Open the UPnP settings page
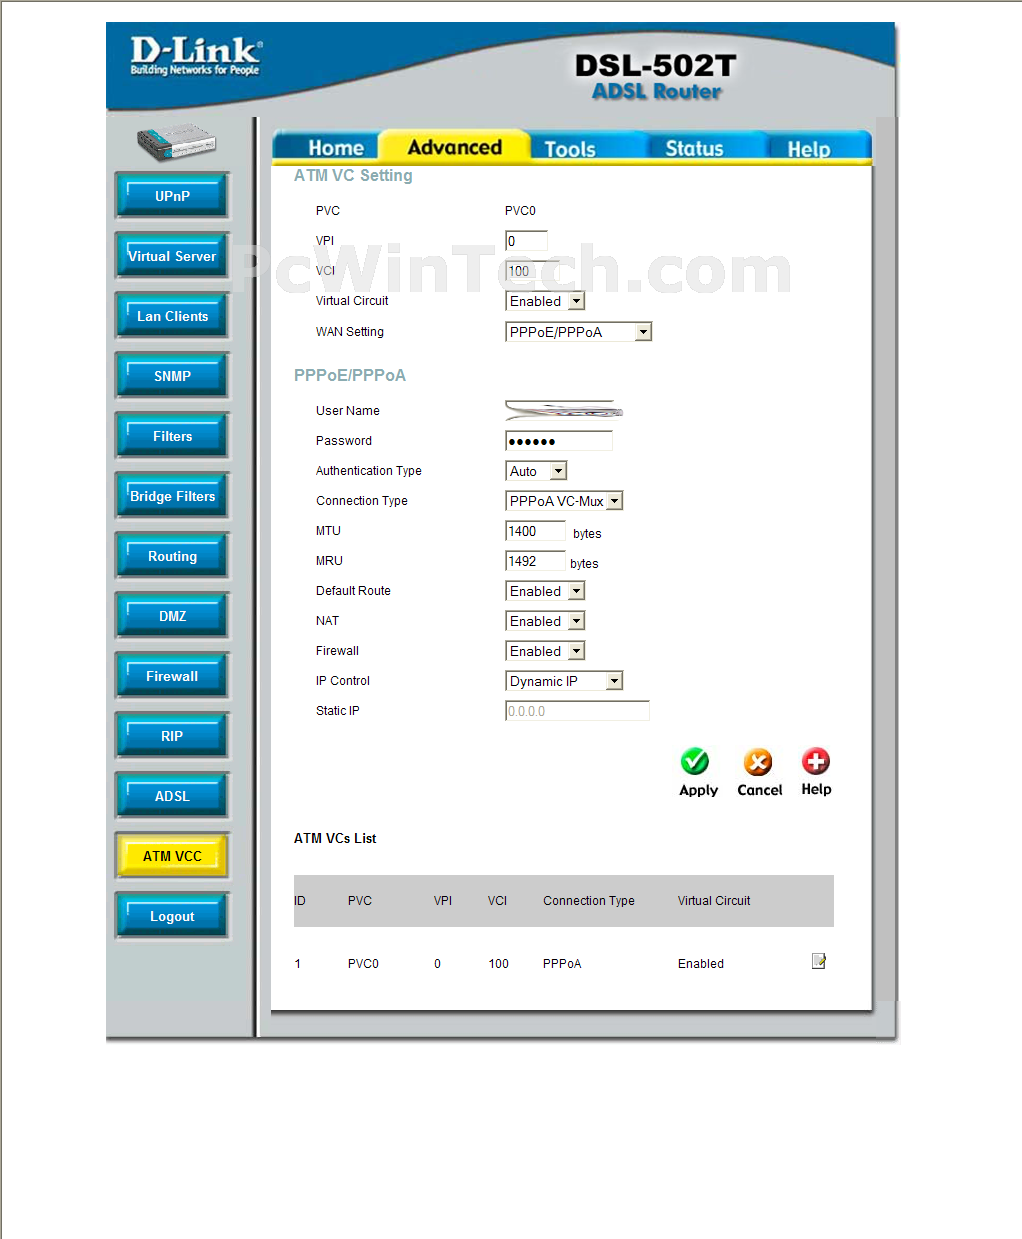This screenshot has height=1239, width=1022. (172, 196)
